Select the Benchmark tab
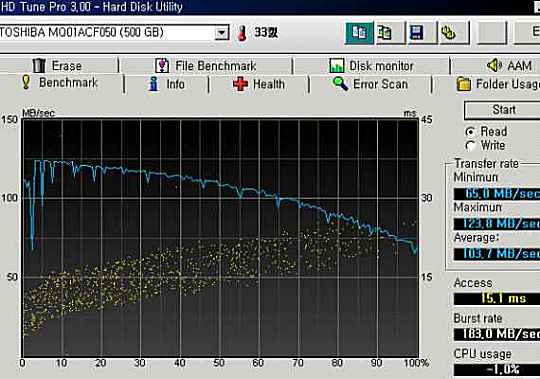This screenshot has width=540, height=379. click(60, 83)
